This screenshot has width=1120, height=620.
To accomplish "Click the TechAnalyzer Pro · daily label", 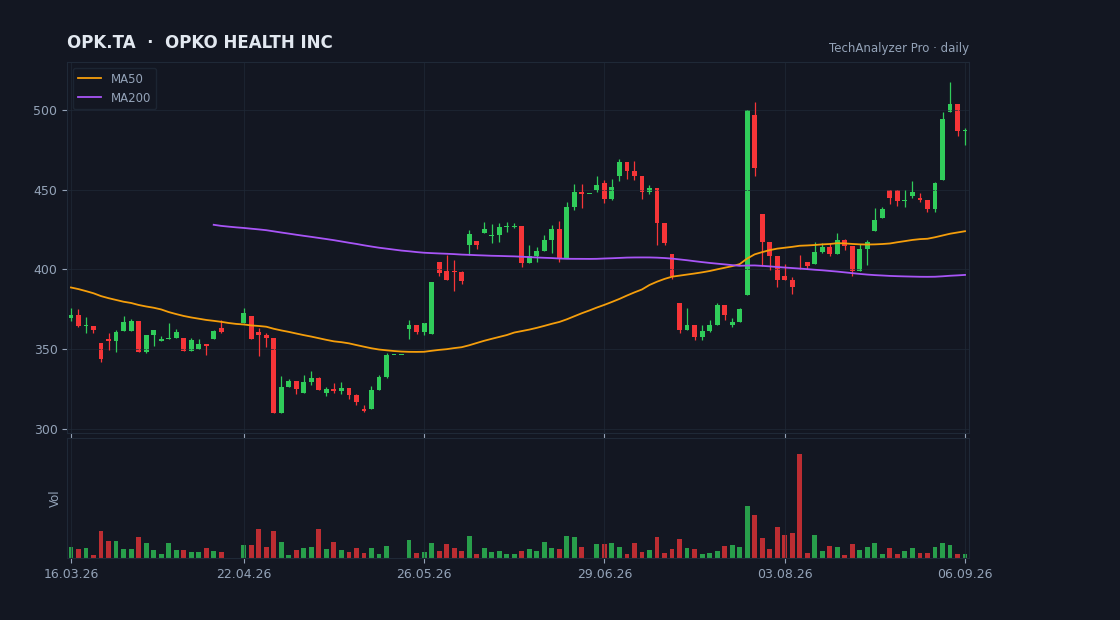I will tap(899, 48).
